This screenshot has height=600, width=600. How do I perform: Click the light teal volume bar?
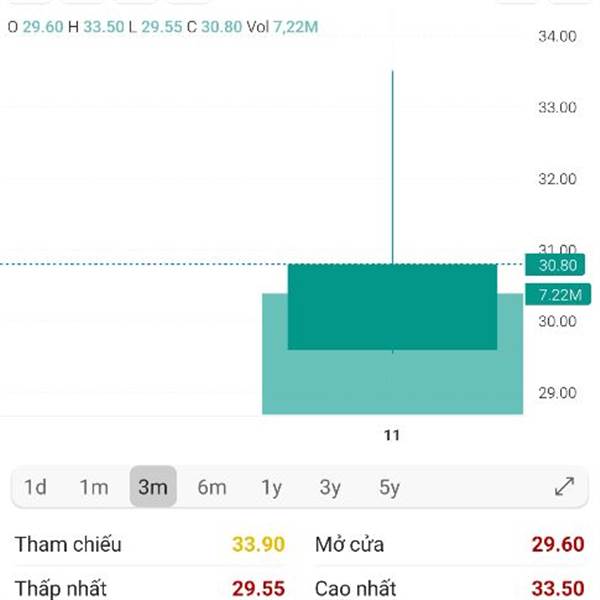click(x=393, y=383)
